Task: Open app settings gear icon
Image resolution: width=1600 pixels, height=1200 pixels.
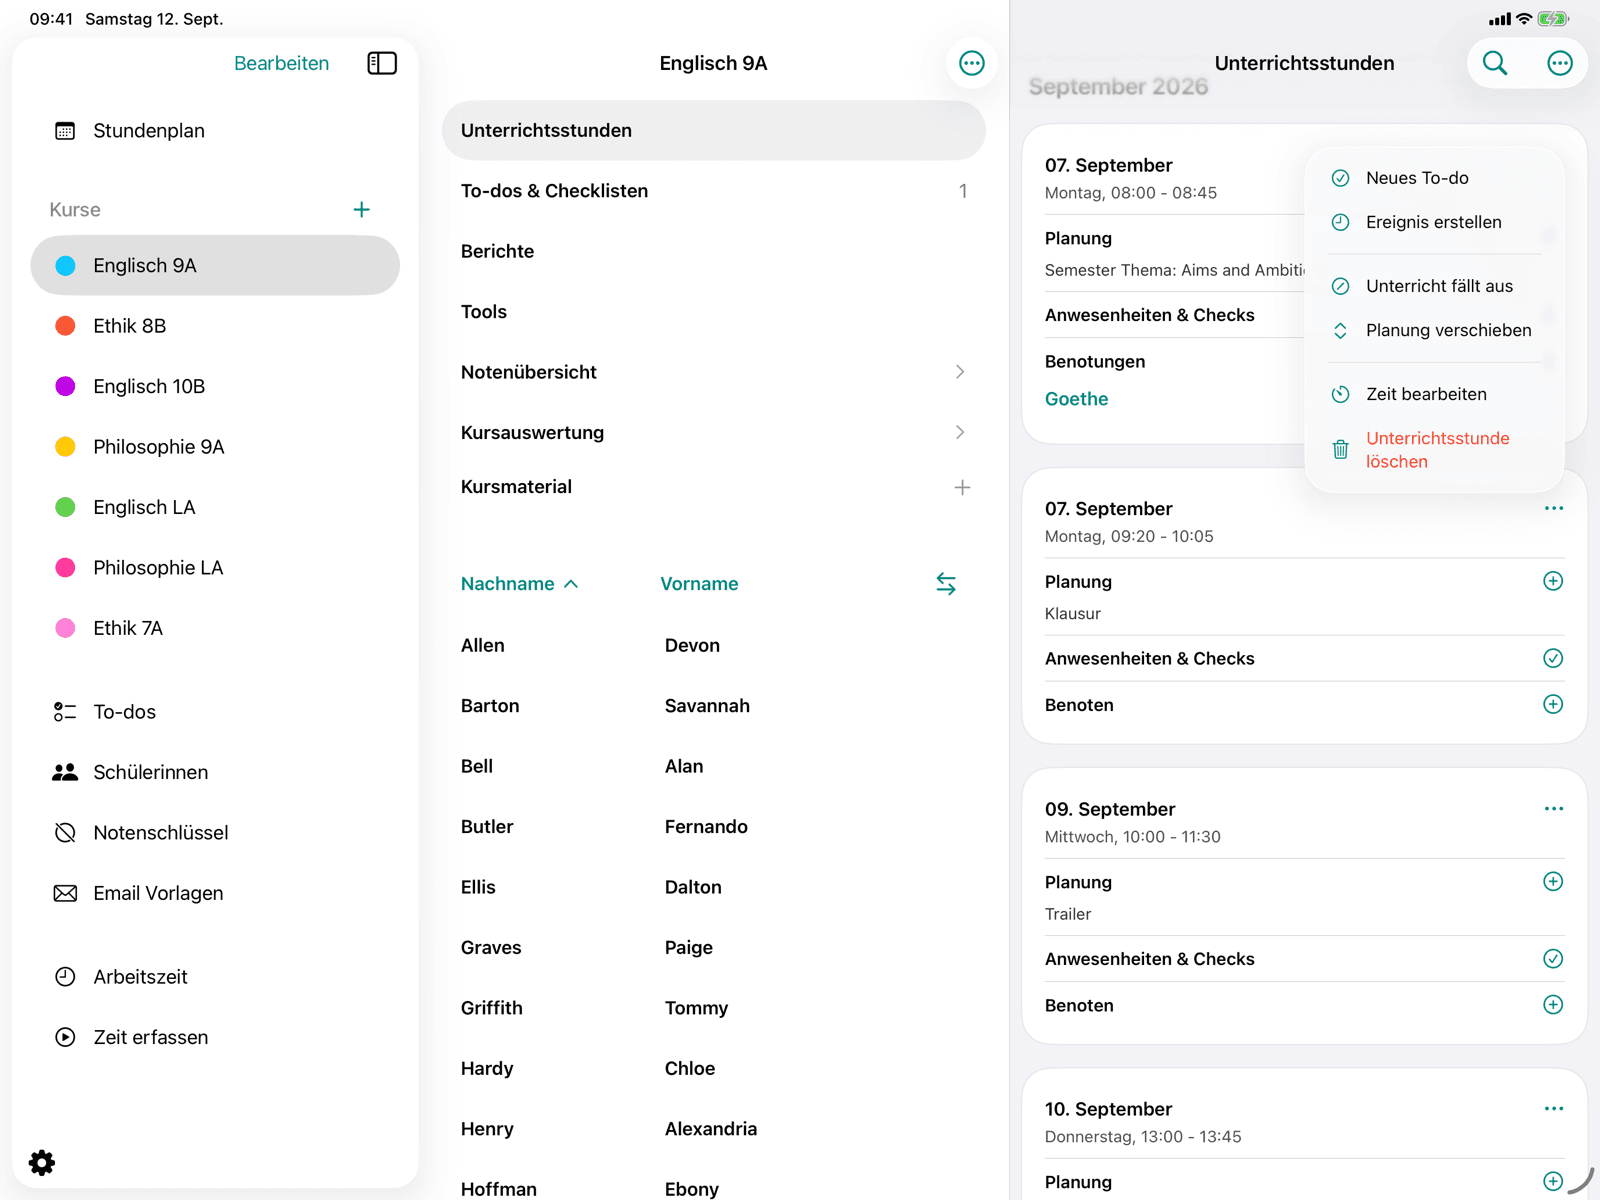Action: point(42,1162)
